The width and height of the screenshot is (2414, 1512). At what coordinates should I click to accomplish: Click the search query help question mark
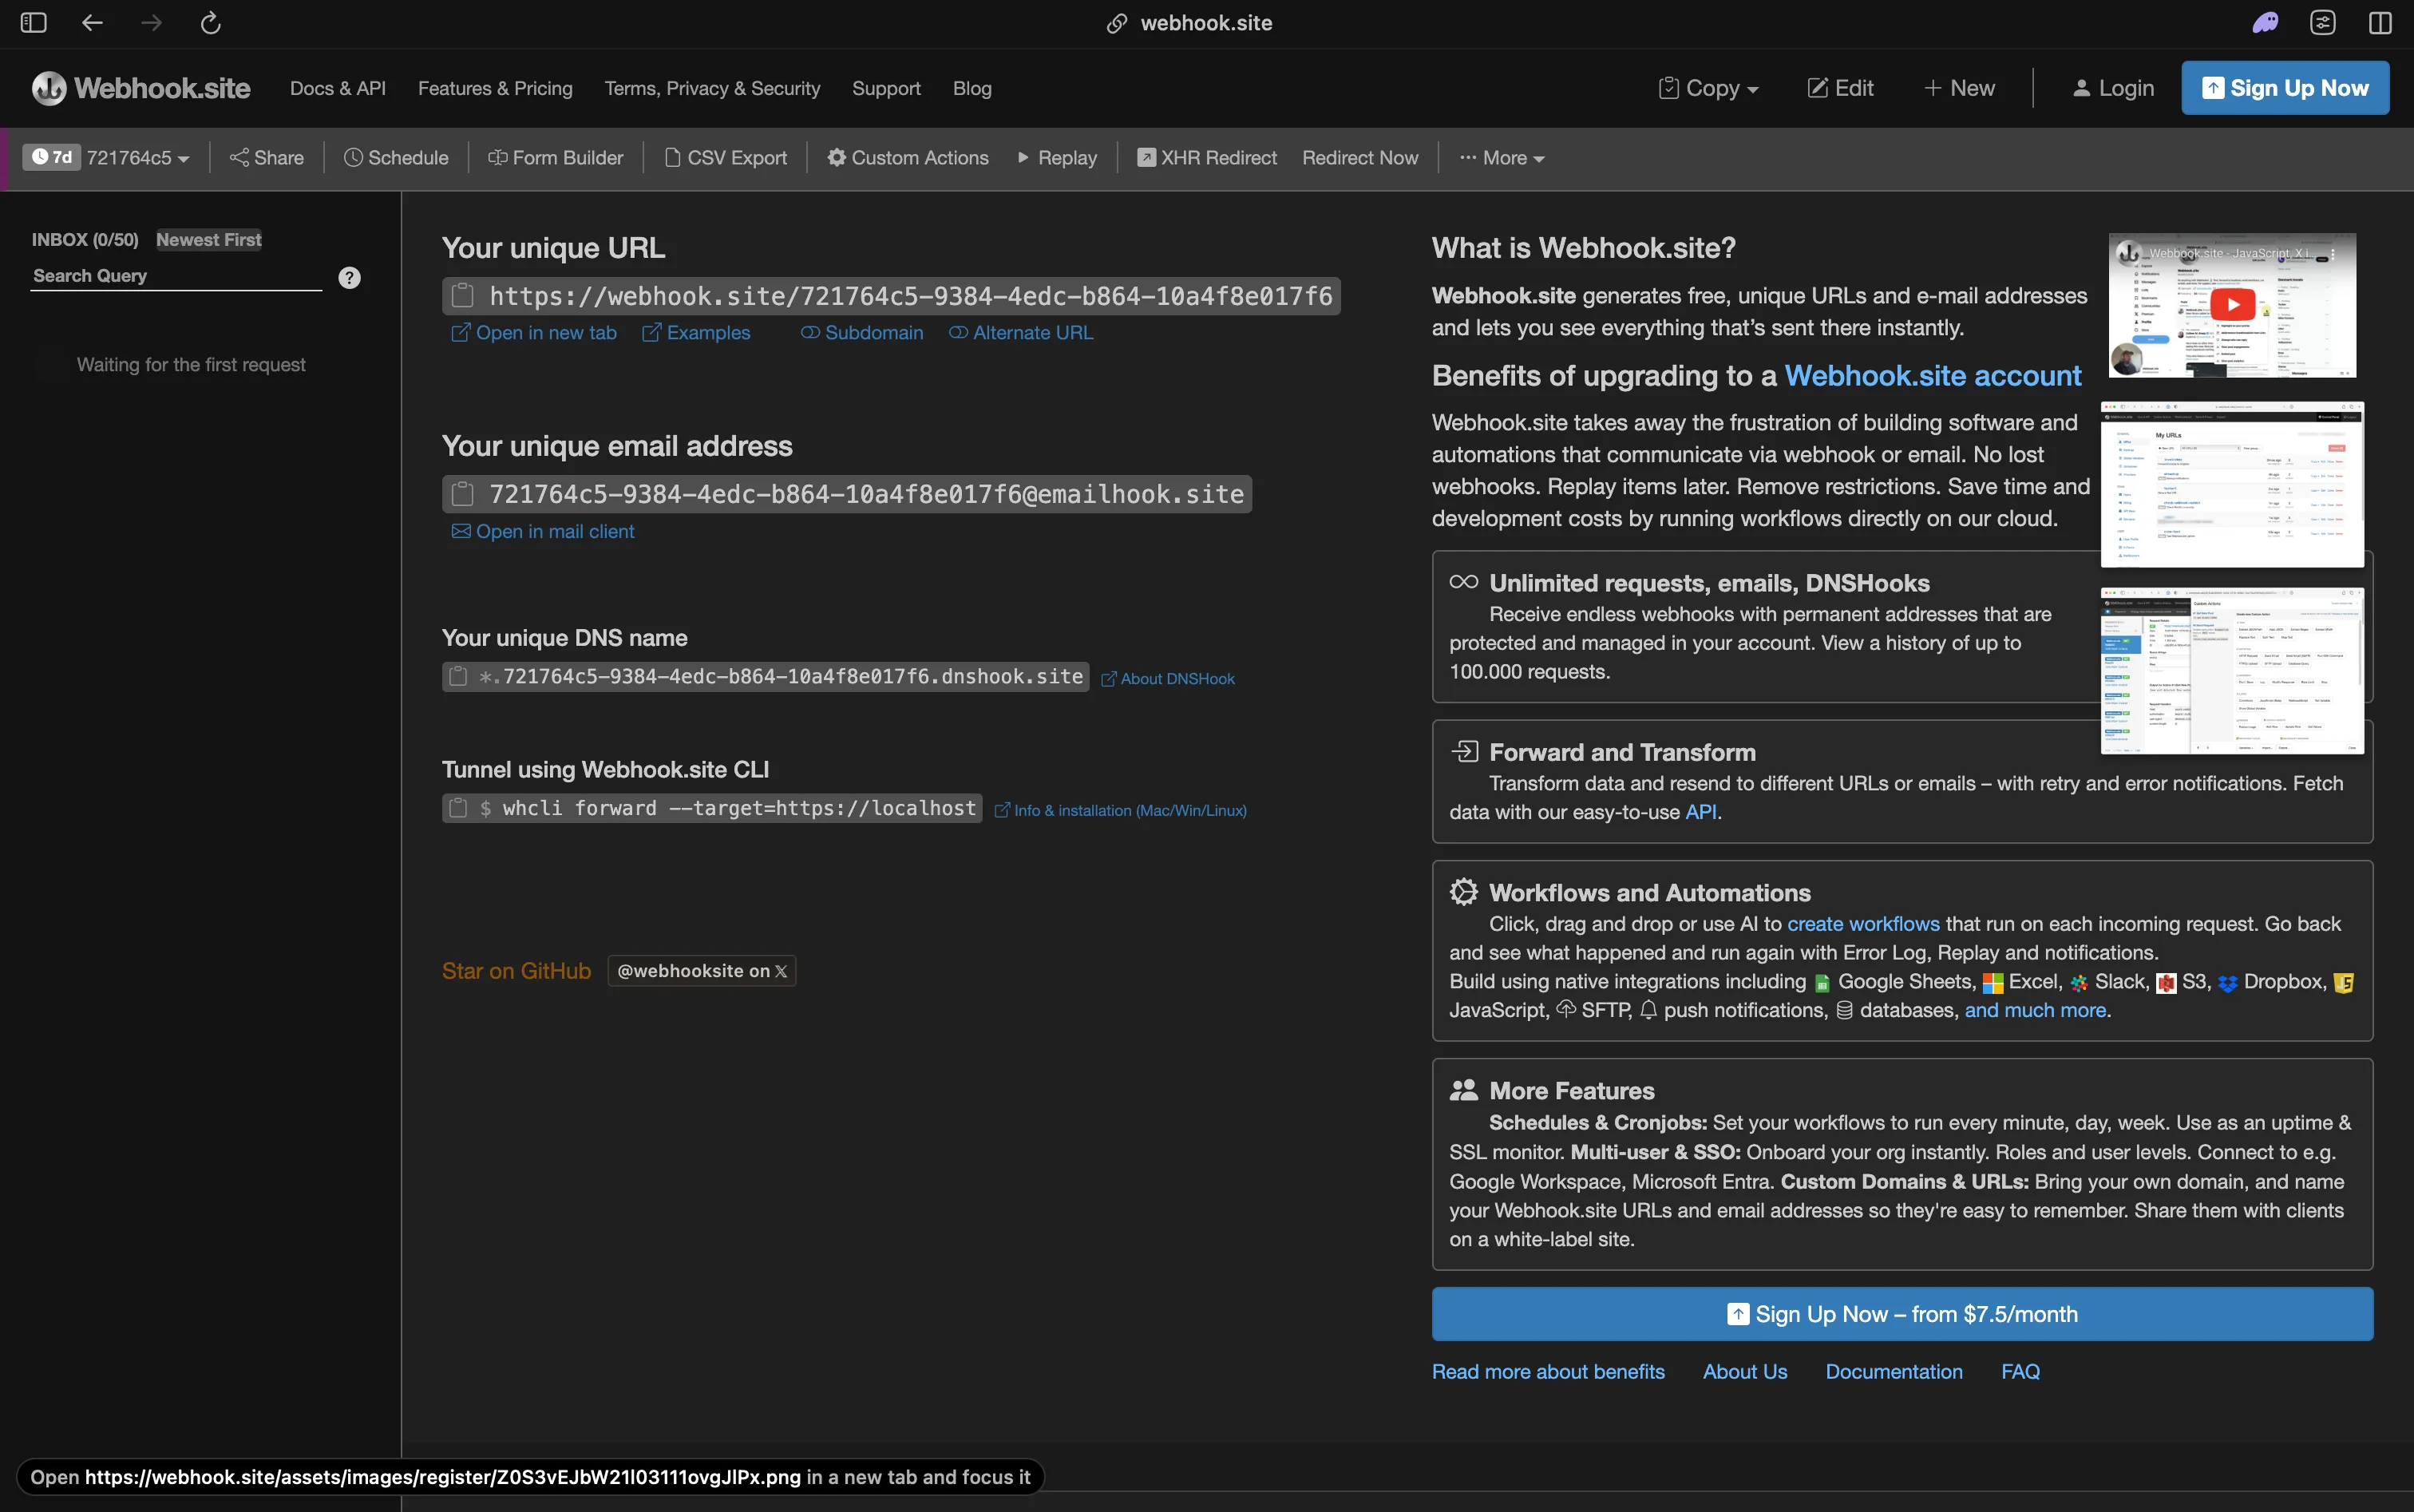pos(349,277)
